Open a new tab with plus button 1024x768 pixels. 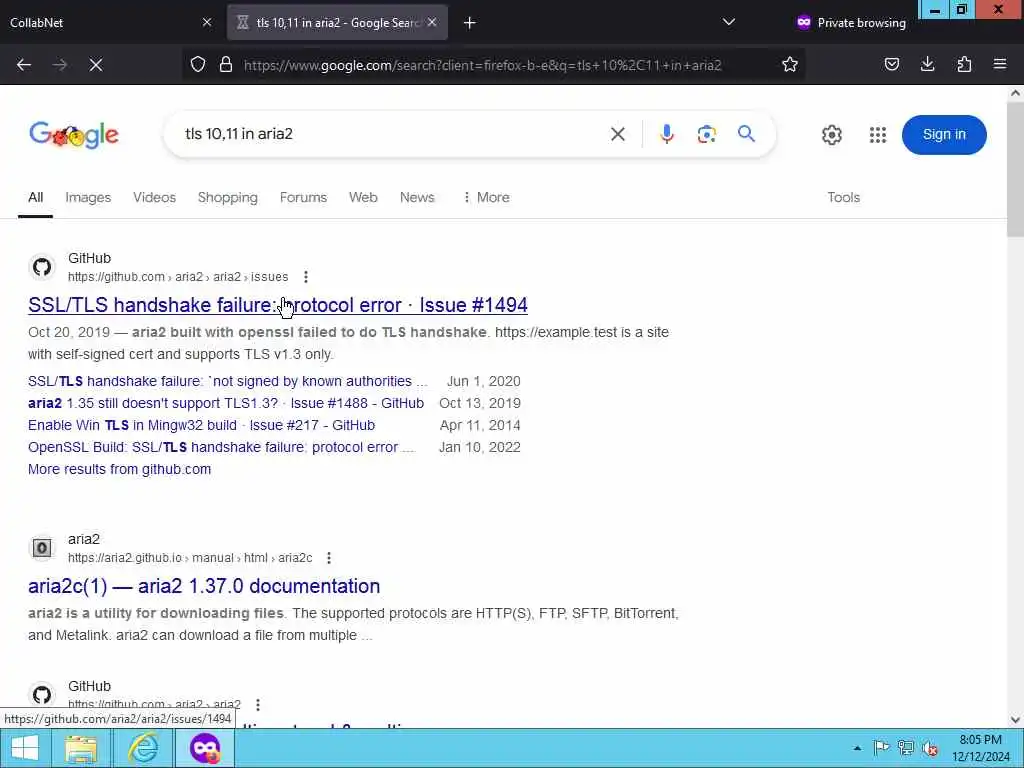click(470, 23)
